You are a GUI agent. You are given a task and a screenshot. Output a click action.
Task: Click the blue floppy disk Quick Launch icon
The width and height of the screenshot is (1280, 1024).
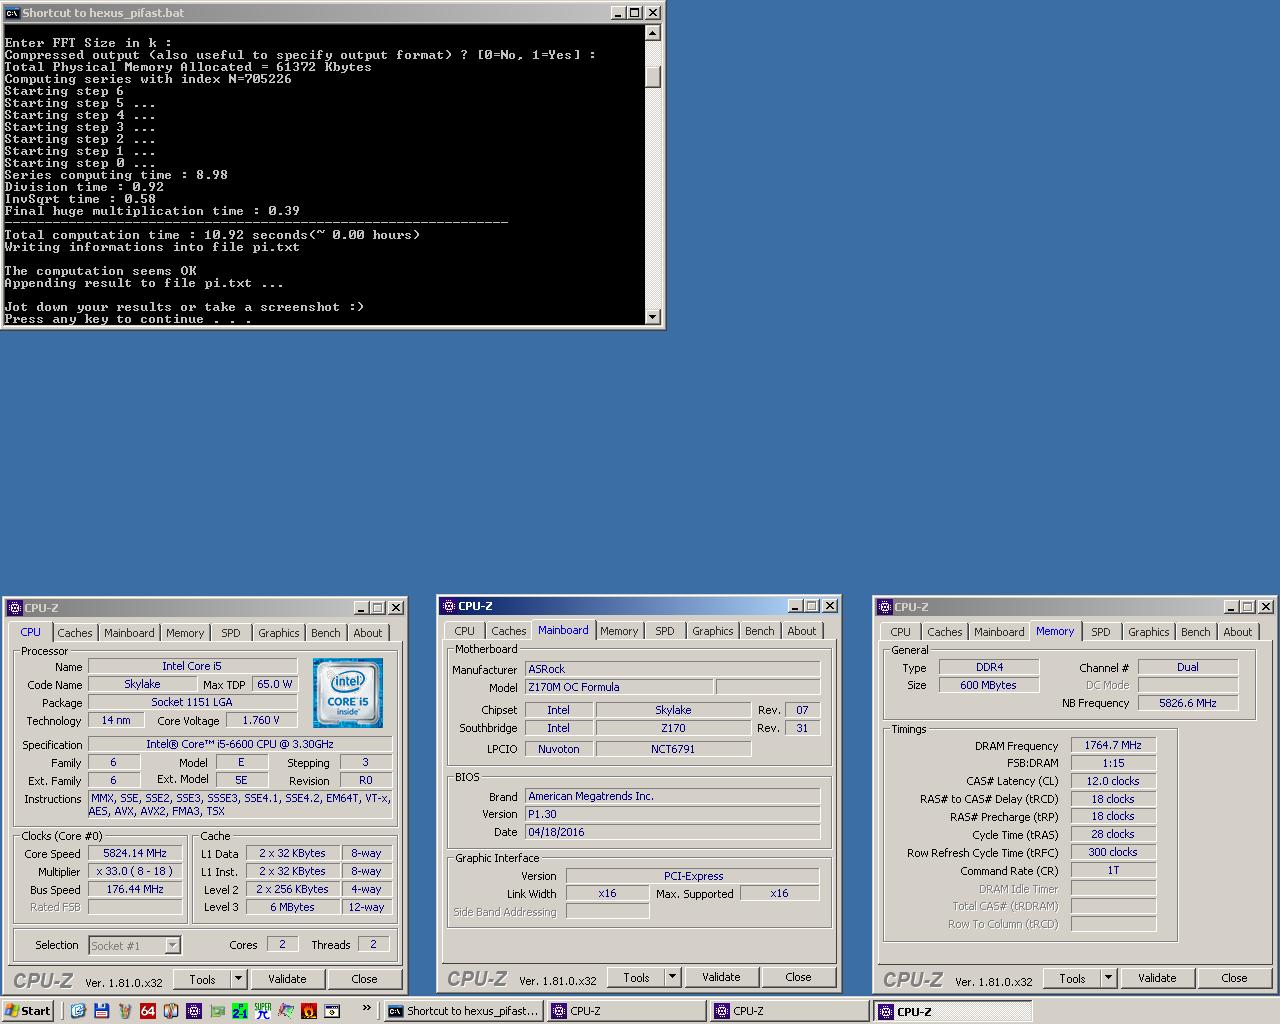101,1011
